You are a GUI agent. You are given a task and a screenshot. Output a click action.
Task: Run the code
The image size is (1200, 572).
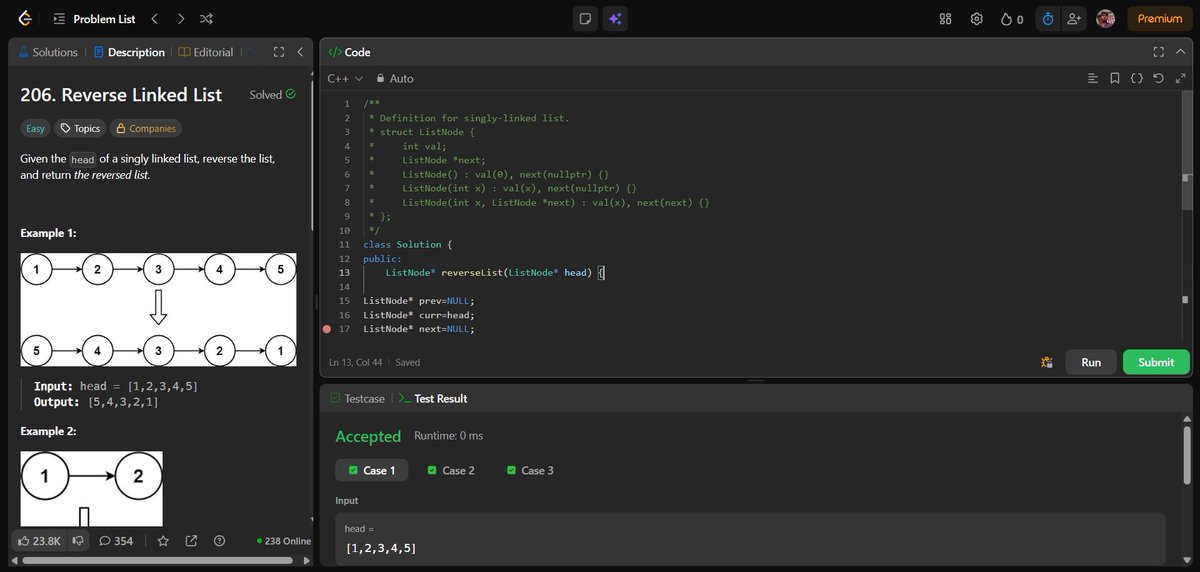(x=1091, y=362)
